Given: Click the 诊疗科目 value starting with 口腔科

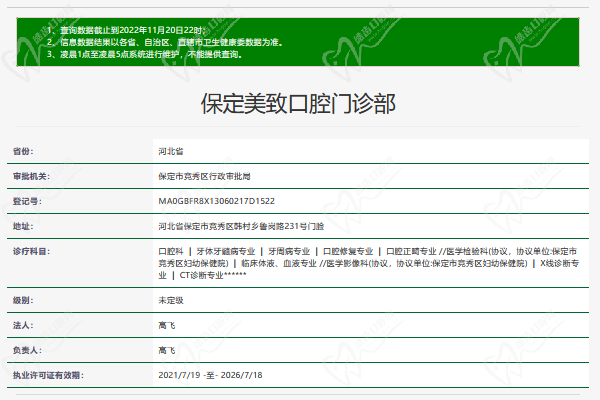Looking at the screenshot, I should click(x=368, y=263).
